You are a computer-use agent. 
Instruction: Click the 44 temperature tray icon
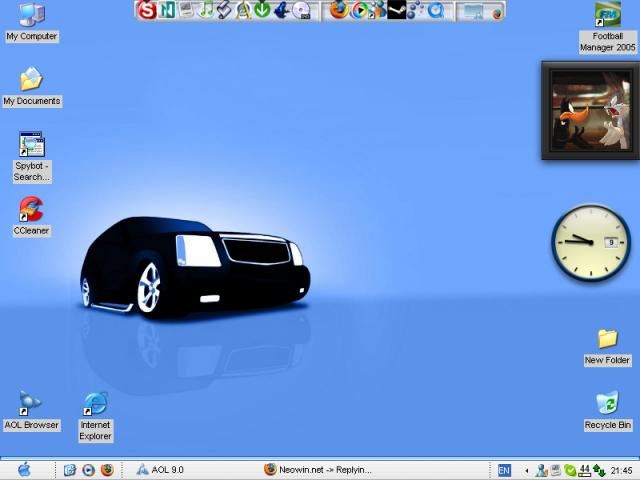pyautogui.click(x=584, y=470)
